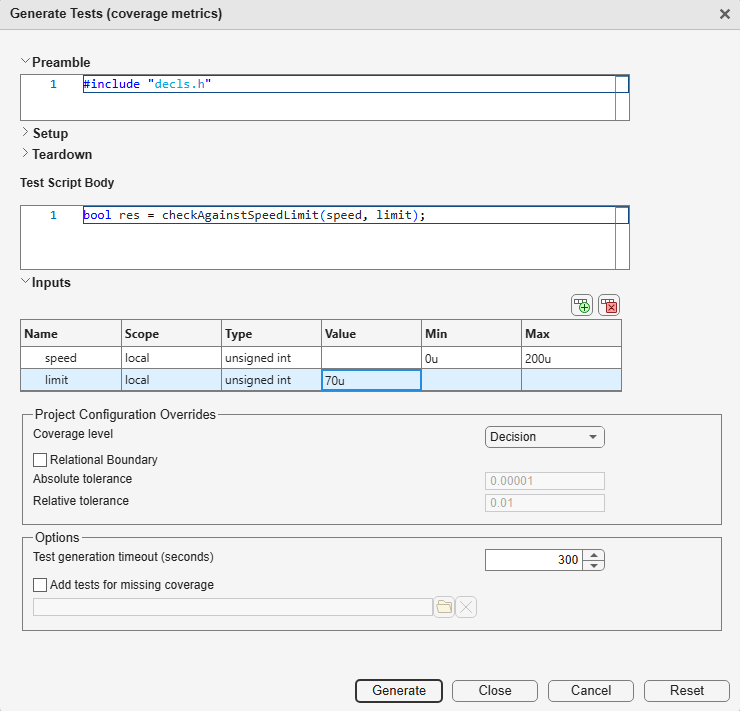Click the Close button
740x711 pixels.
495,691
